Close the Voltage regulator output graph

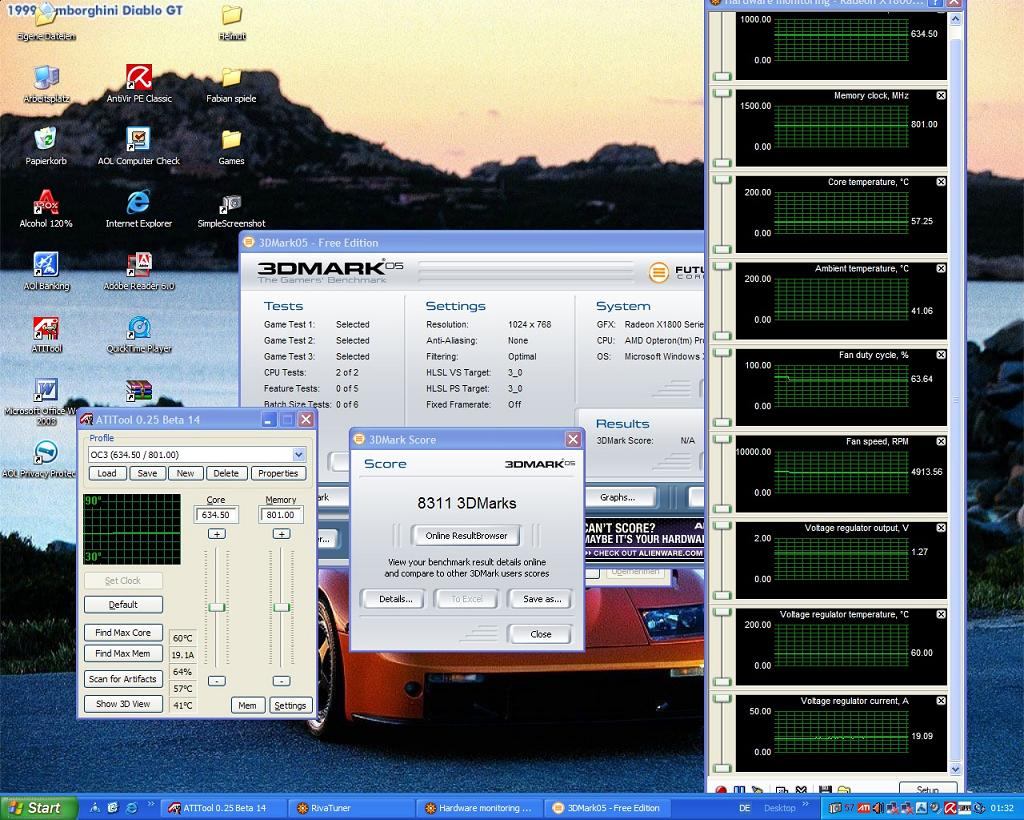point(941,528)
